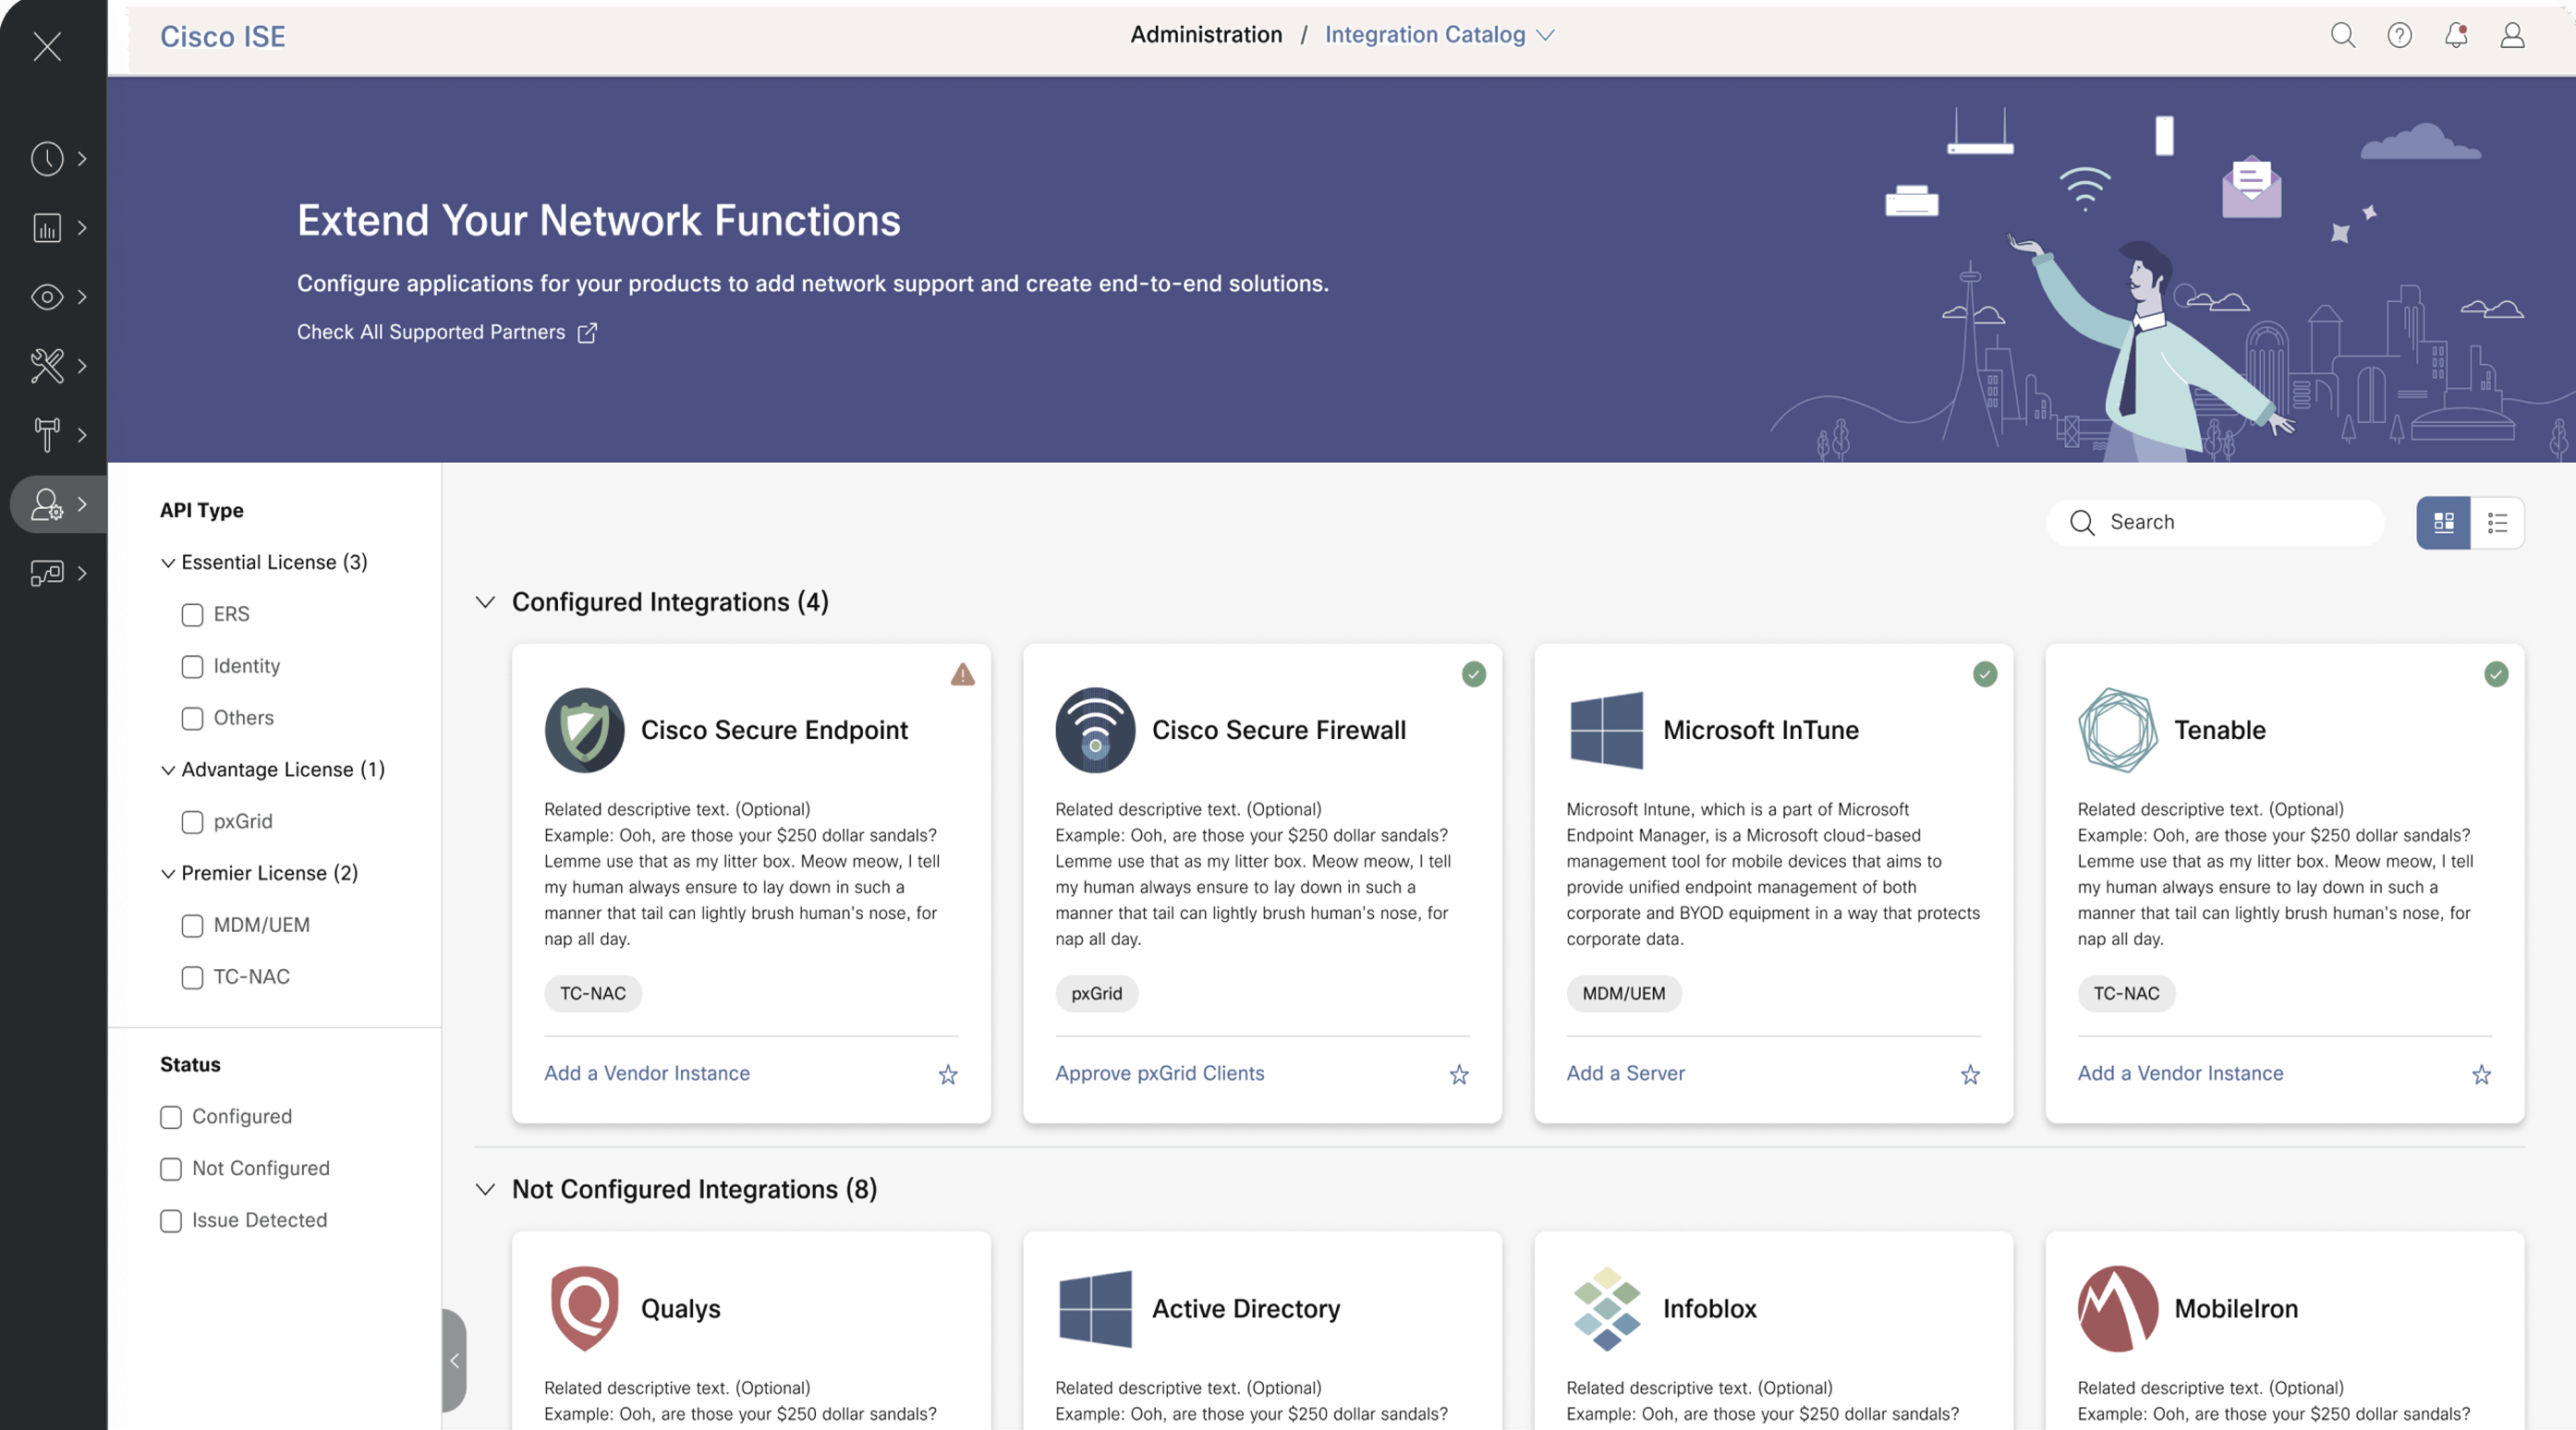2576x1430 pixels.
Task: Click the TC-NAC tag on Tenable card
Action: tap(2126, 993)
